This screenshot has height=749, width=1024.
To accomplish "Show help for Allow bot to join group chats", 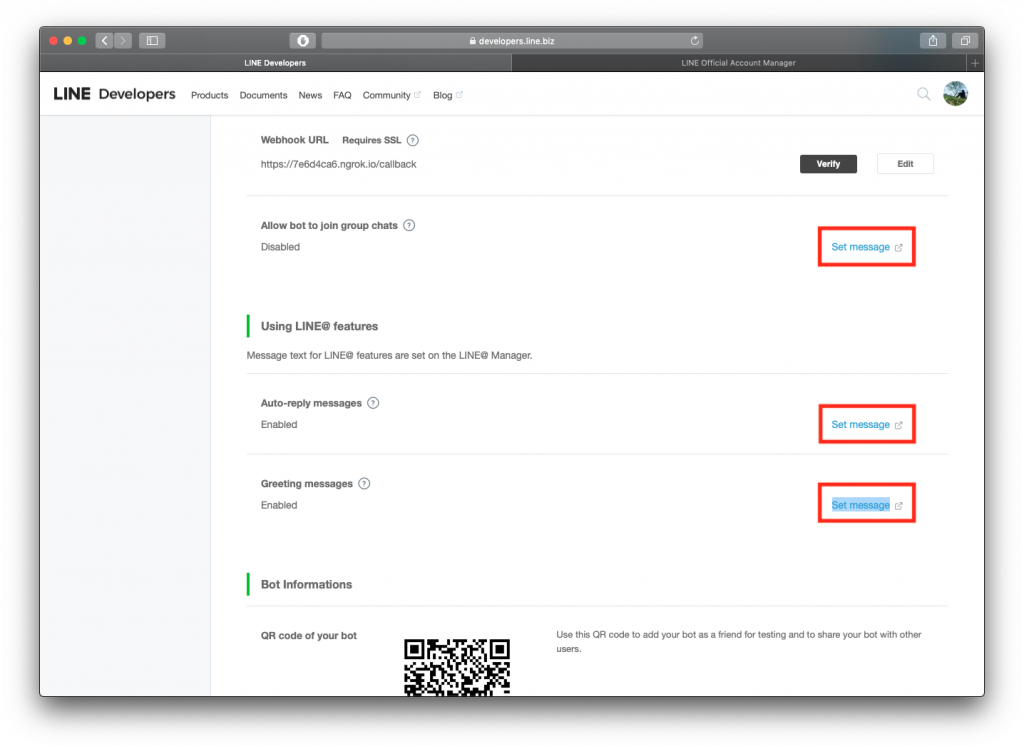I will click(409, 225).
